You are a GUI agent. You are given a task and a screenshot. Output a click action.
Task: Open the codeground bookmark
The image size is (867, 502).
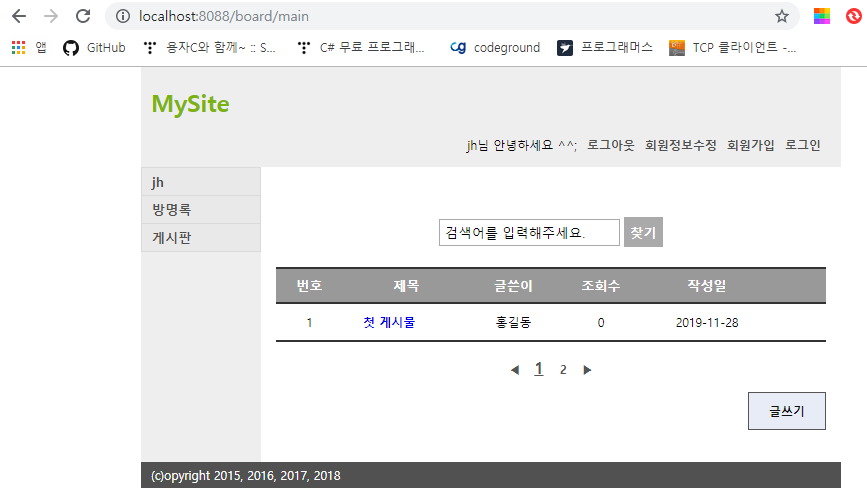(495, 48)
